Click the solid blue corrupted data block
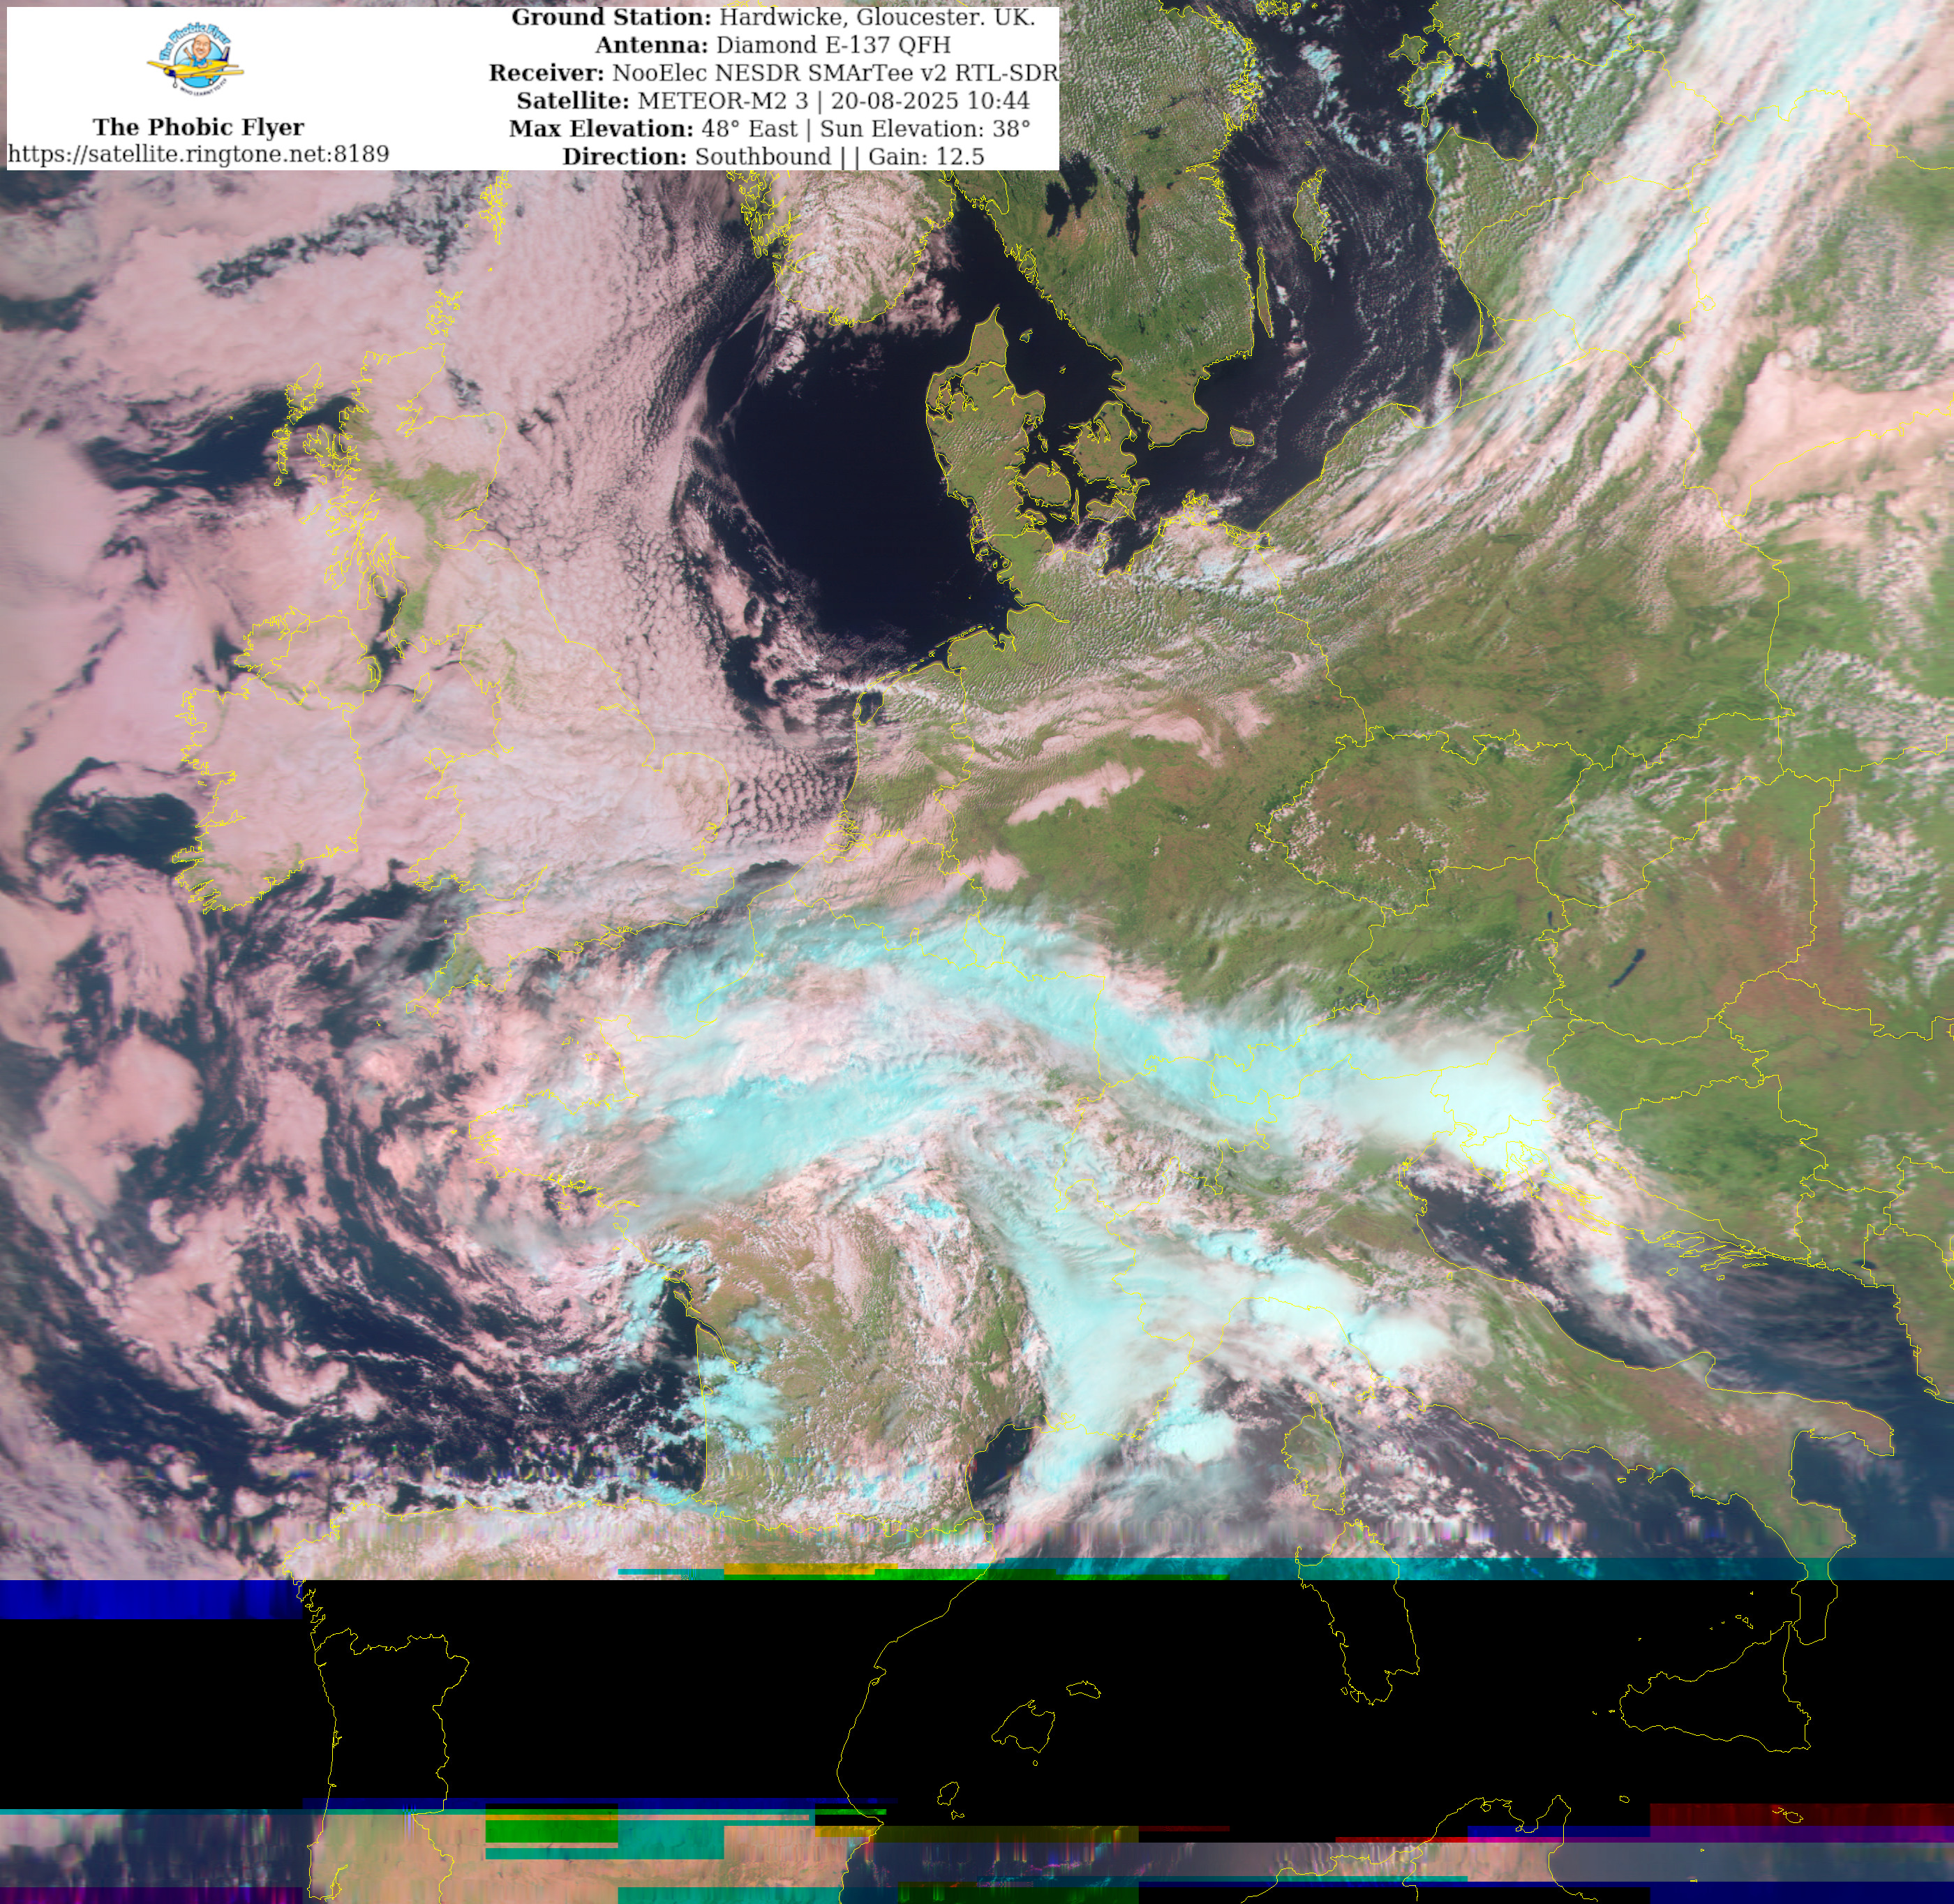The image size is (1954, 1904). (150, 1599)
